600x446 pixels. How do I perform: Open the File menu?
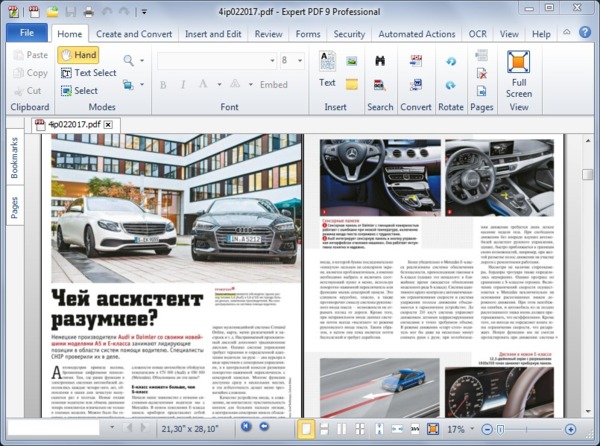pyautogui.click(x=27, y=33)
